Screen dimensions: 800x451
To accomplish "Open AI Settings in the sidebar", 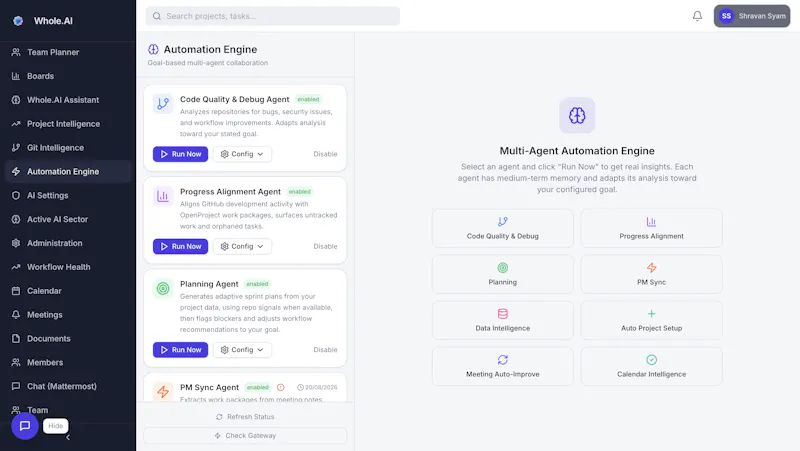I will [67, 195].
